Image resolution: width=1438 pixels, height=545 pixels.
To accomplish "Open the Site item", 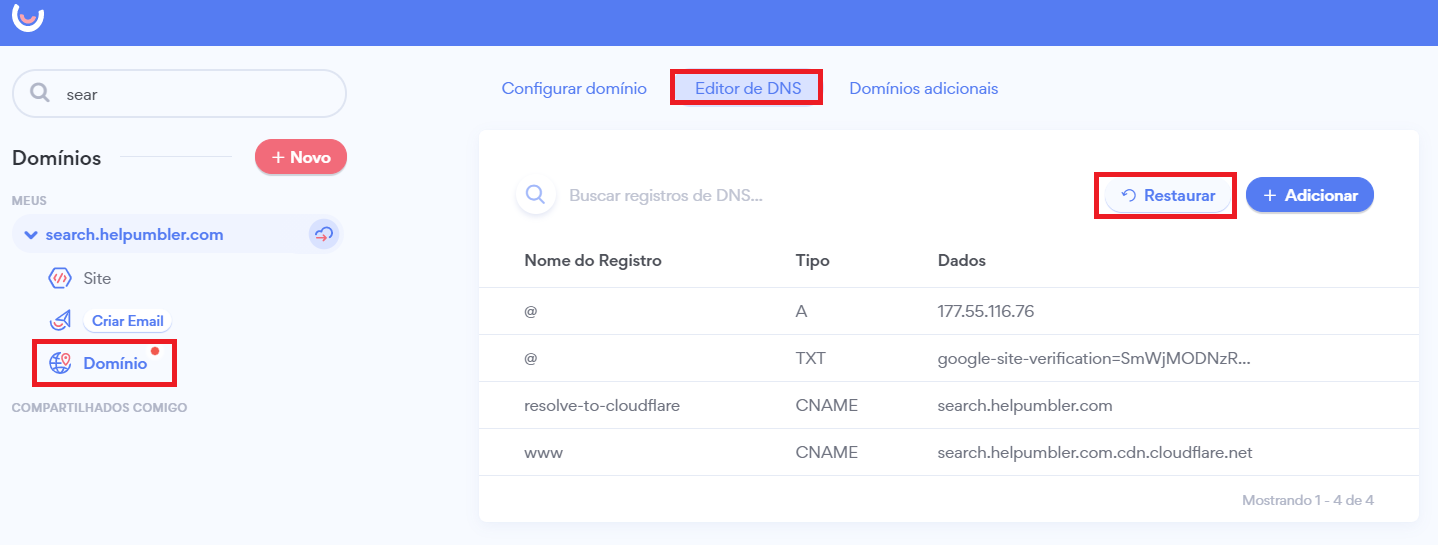I will point(97,278).
